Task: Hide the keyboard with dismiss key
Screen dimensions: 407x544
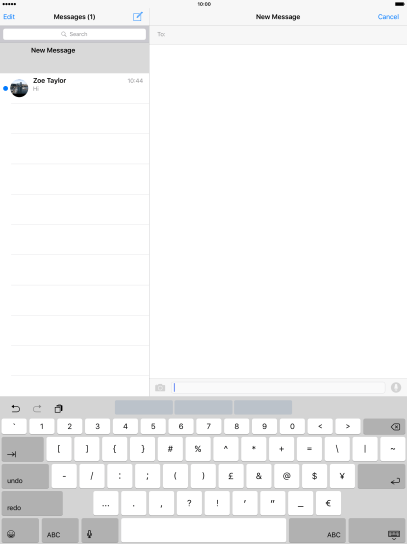Action: [377, 530]
